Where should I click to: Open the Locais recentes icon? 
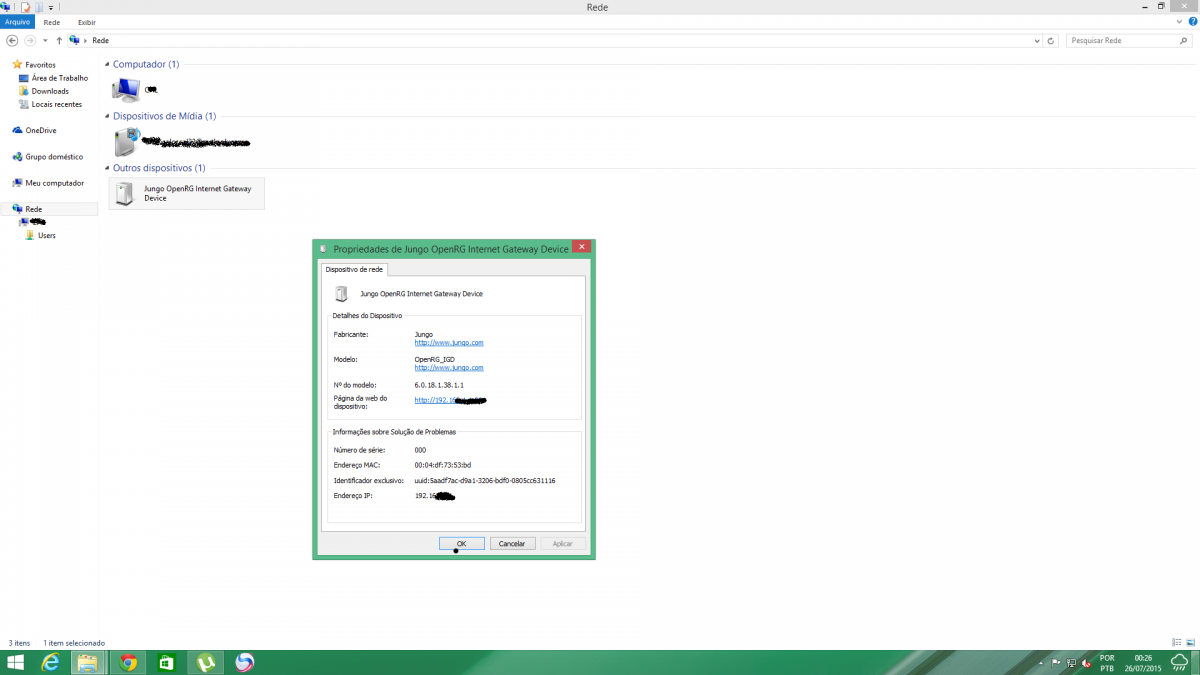[24, 104]
